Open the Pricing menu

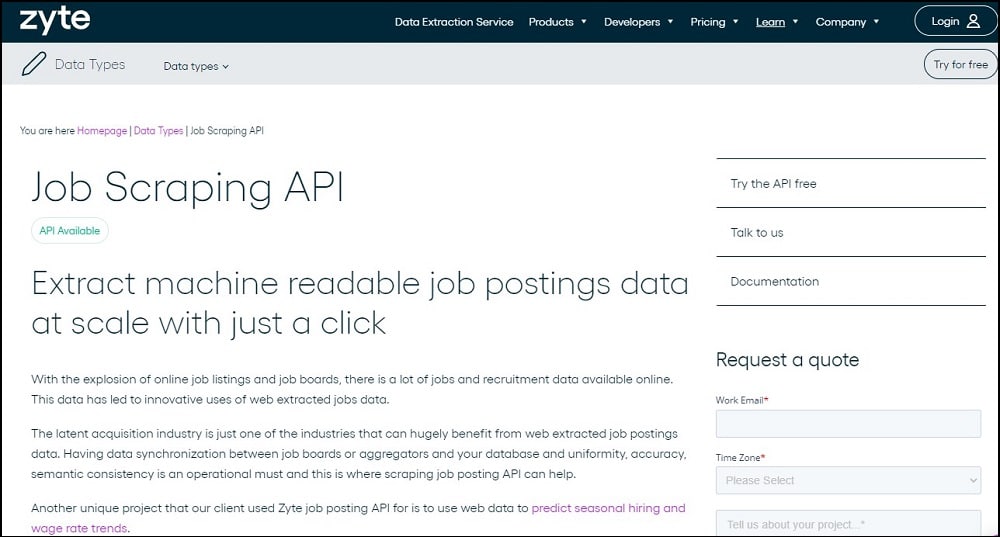[707, 22]
